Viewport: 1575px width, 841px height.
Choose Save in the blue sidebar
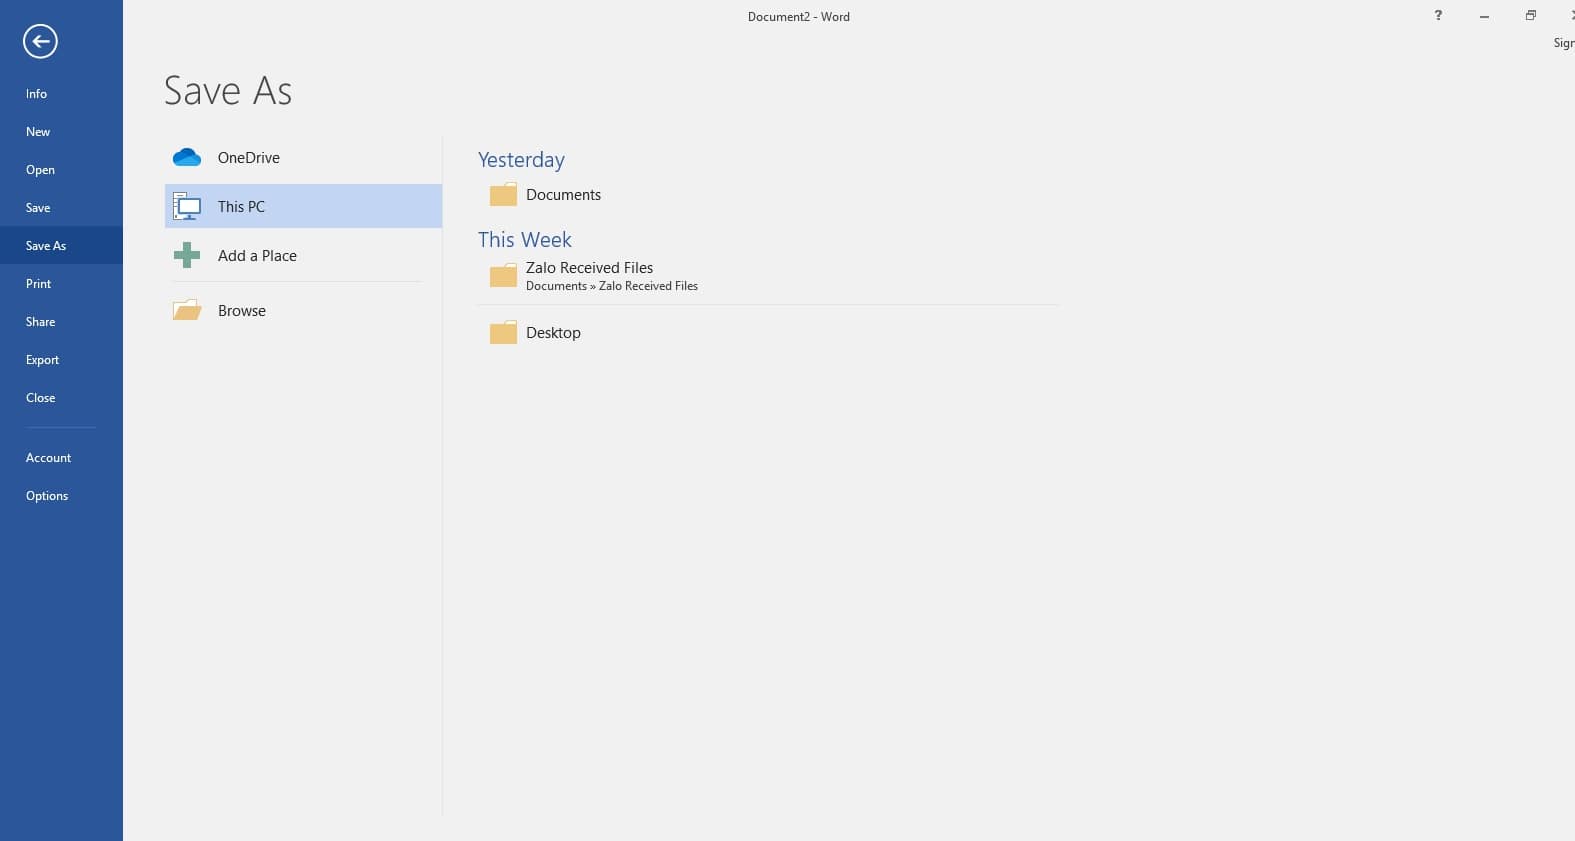tap(61, 208)
